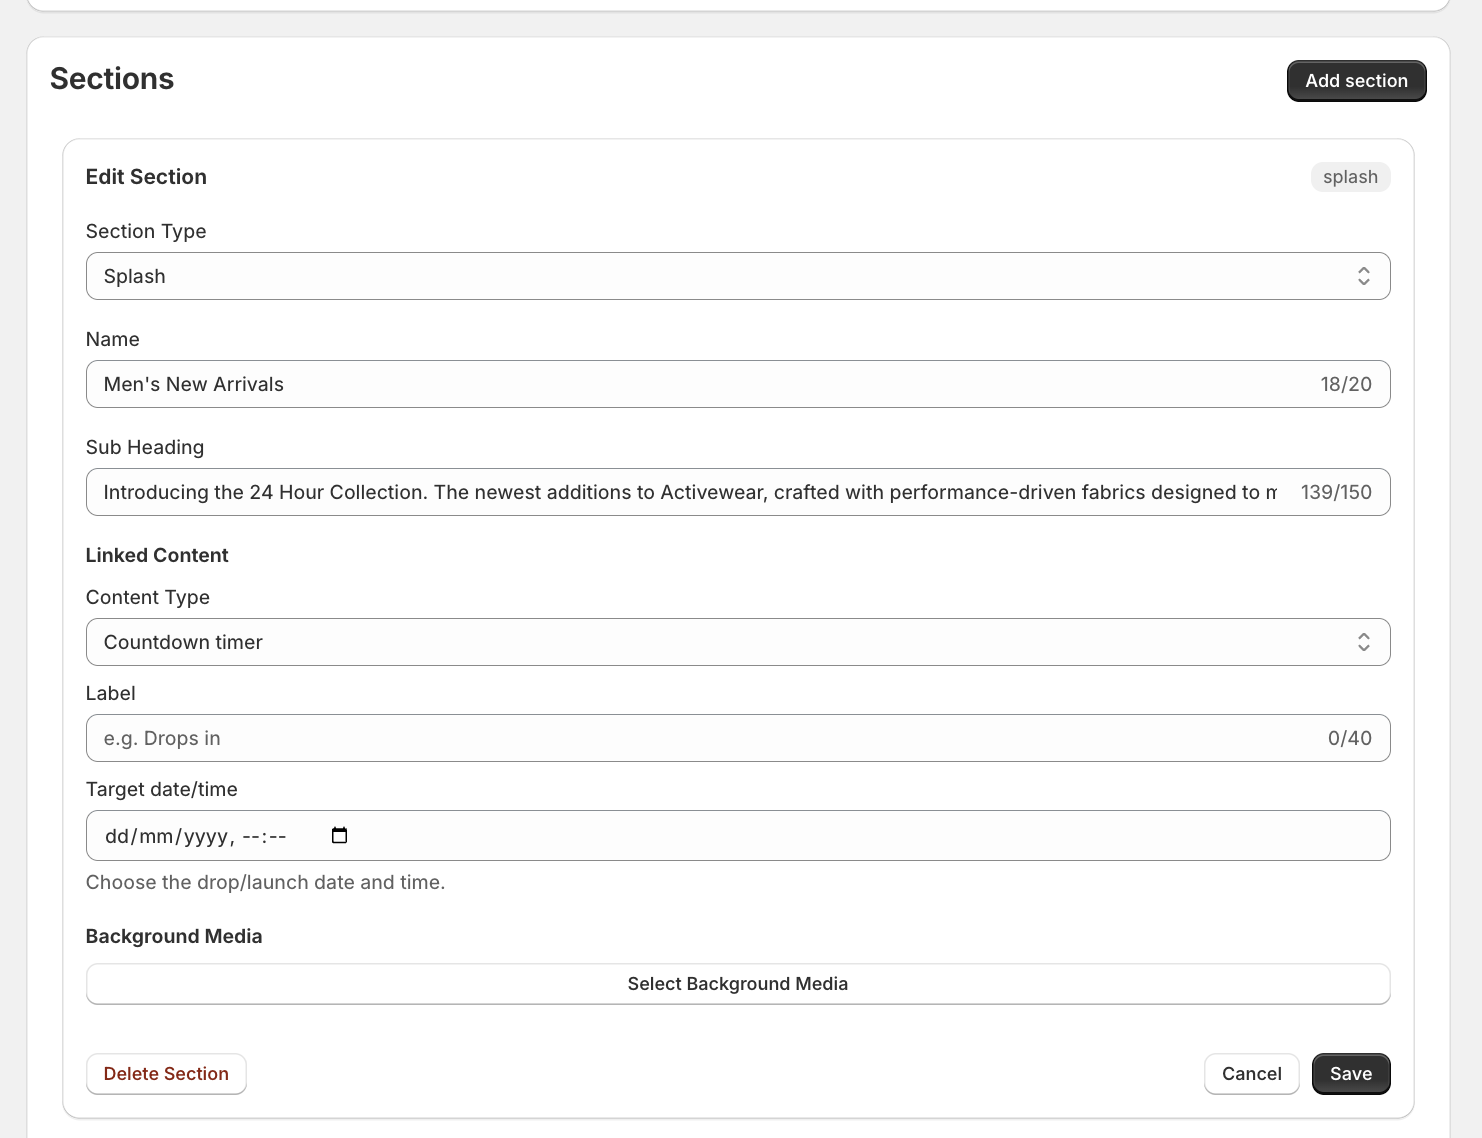Viewport: 1482px width, 1138px height.
Task: Open the date picker calendar icon
Action: [339, 834]
